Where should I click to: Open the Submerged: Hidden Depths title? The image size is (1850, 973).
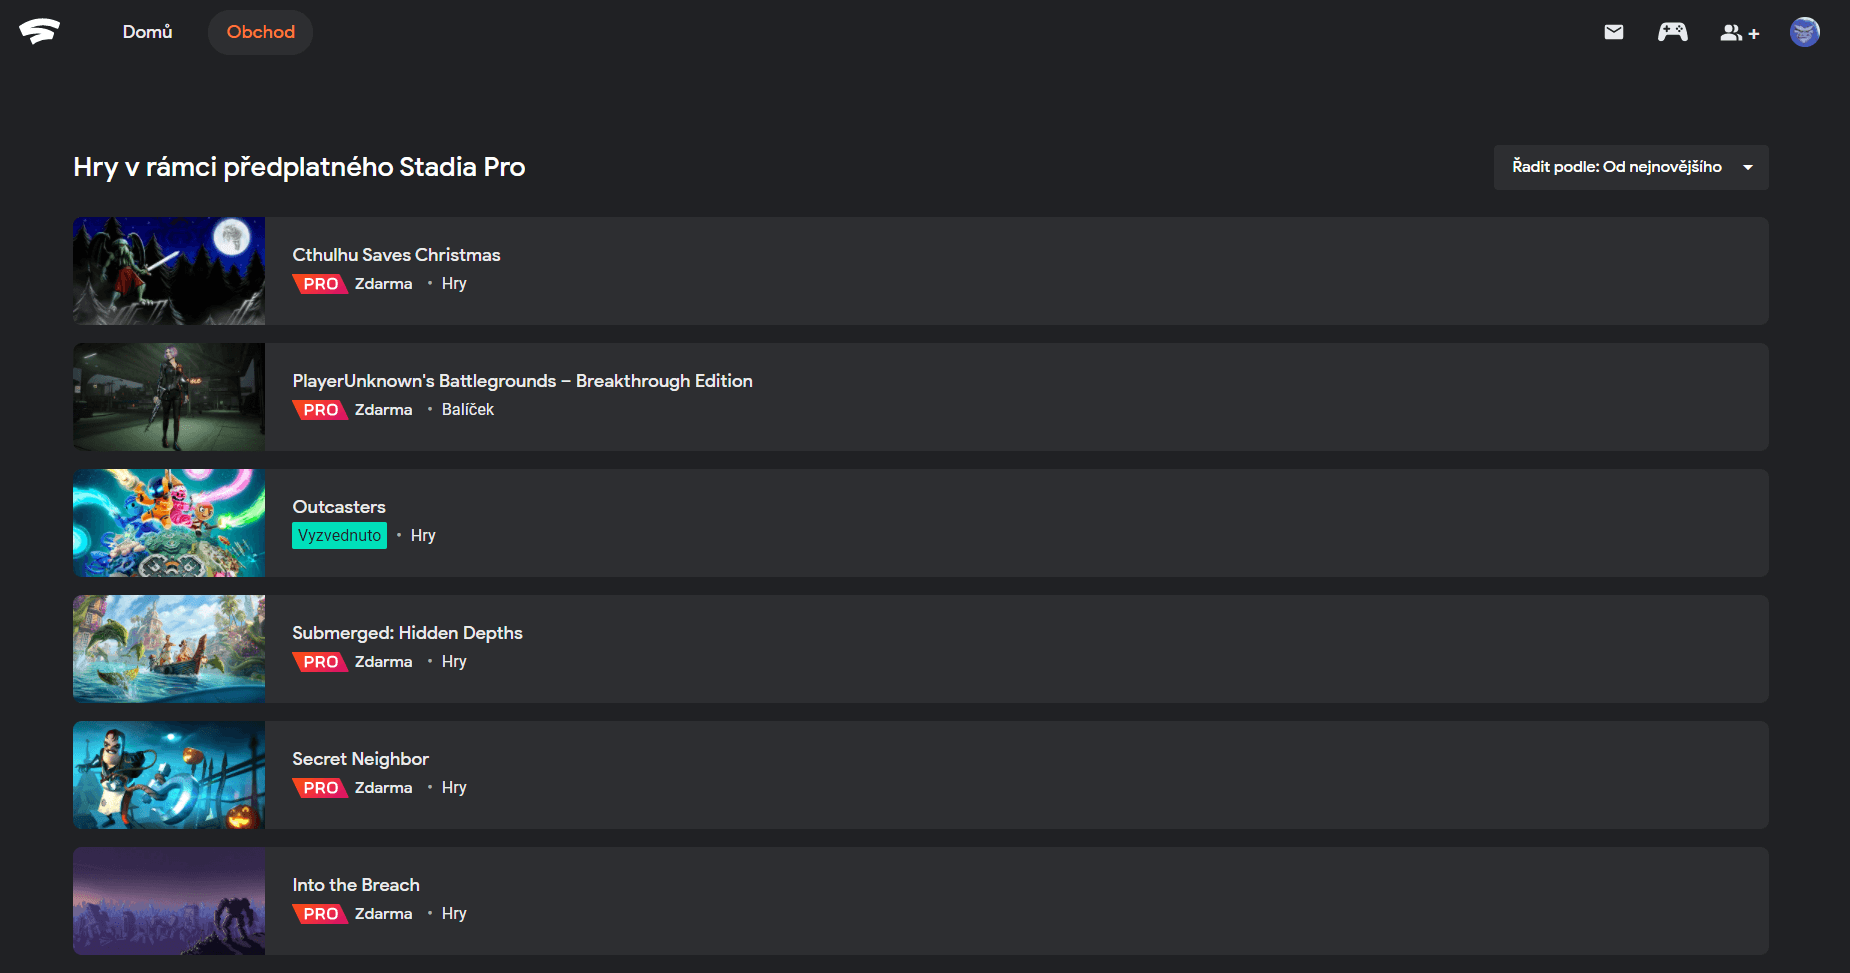[407, 633]
